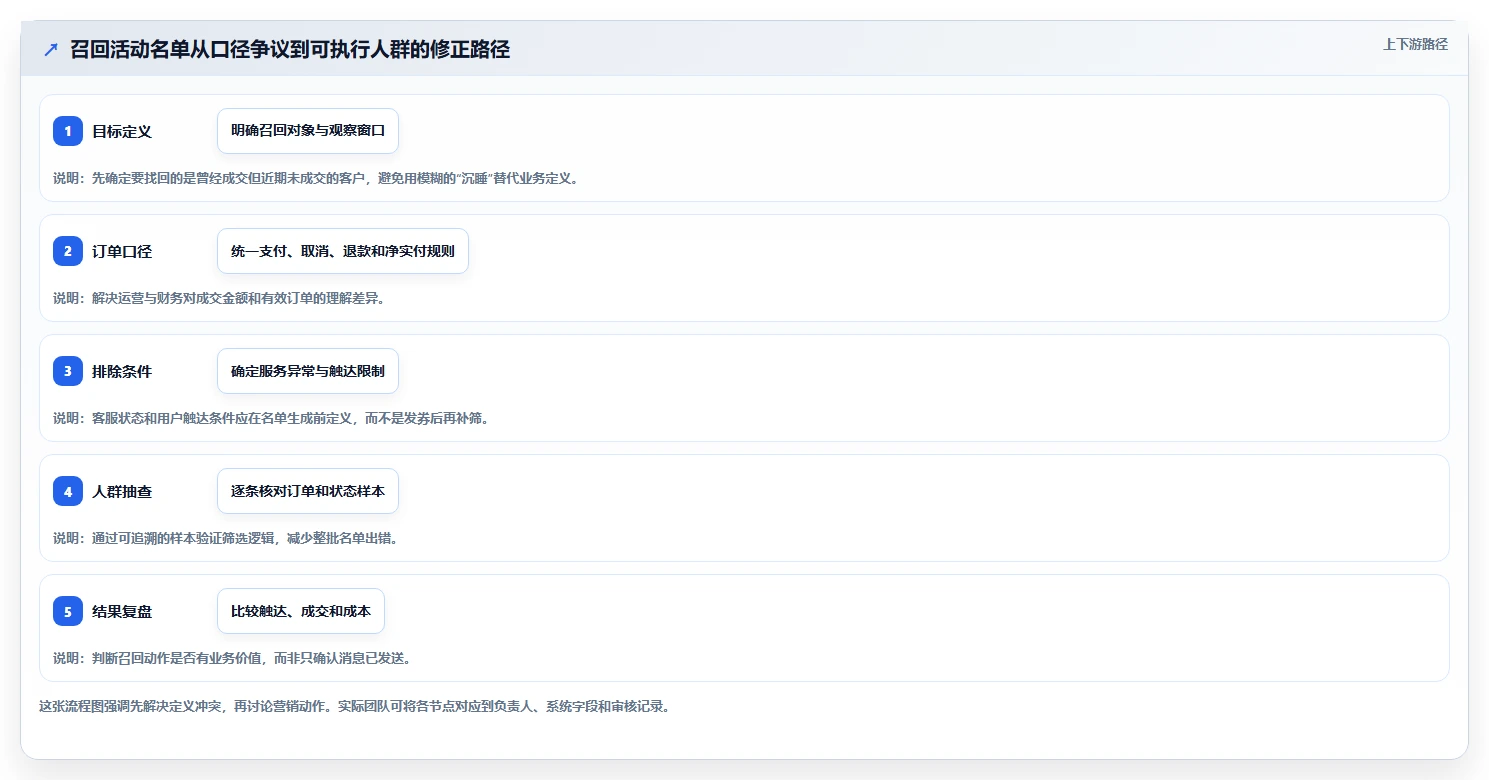The width and height of the screenshot is (1489, 780).
Task: Click the 明确召回对象与观察窗口 chip
Action: click(308, 131)
